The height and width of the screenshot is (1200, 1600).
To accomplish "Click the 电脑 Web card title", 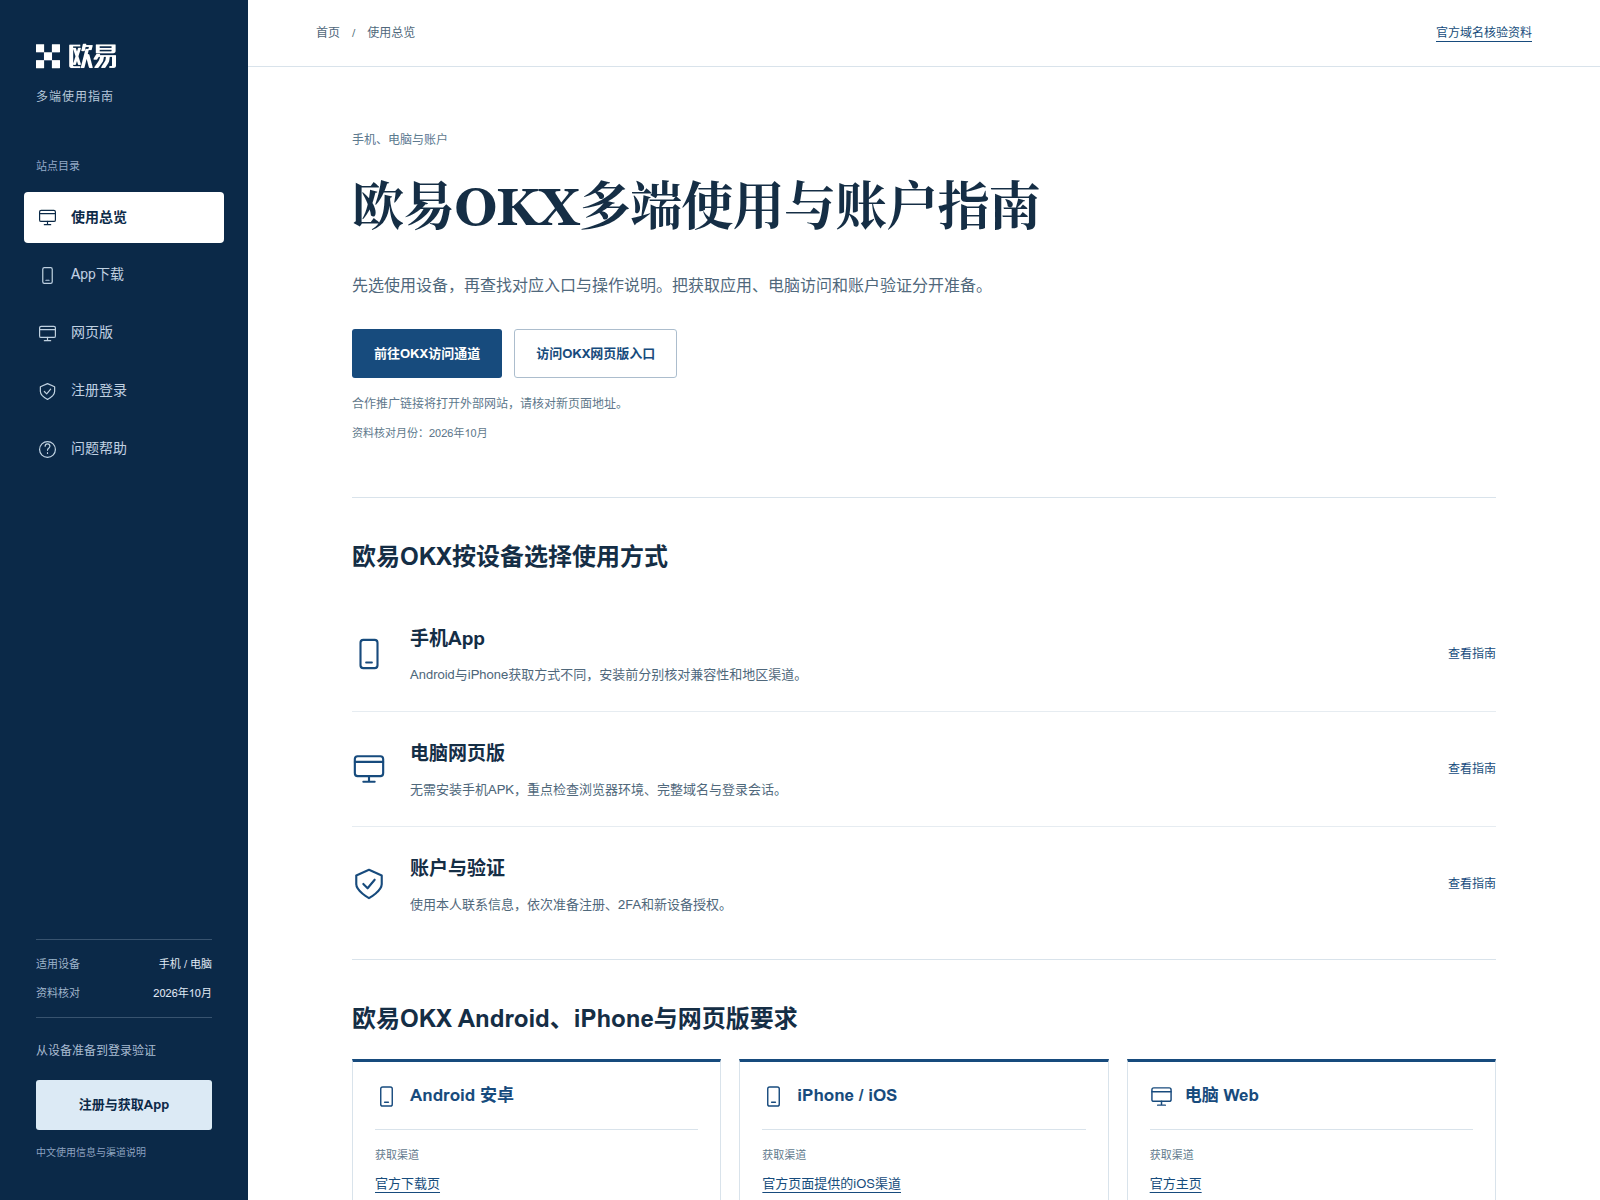I will (x=1222, y=1096).
